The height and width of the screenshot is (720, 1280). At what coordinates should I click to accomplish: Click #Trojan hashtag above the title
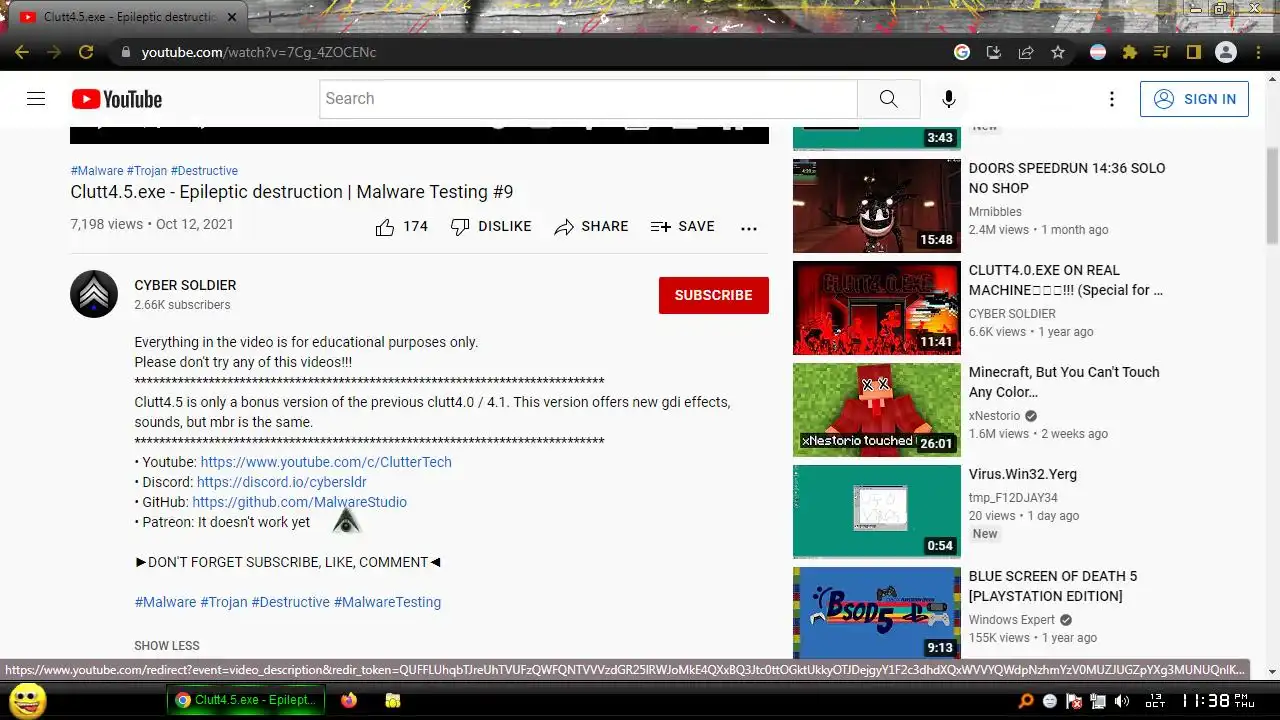[147, 171]
